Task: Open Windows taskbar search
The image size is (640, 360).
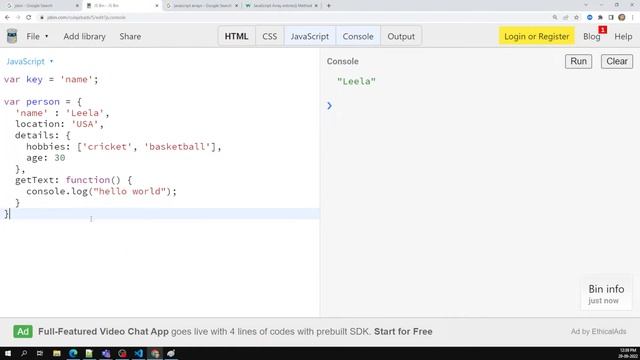Action: [x=24, y=353]
